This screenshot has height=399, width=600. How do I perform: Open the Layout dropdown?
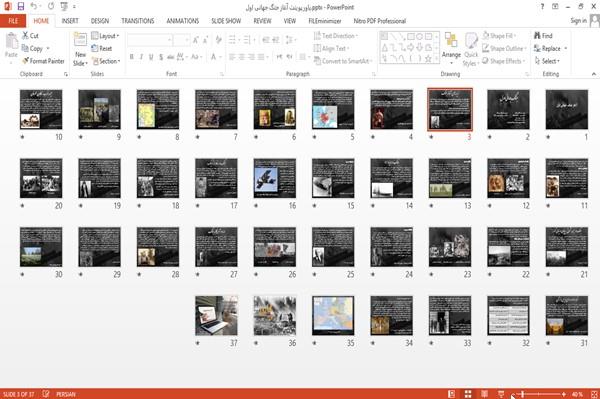tap(105, 36)
